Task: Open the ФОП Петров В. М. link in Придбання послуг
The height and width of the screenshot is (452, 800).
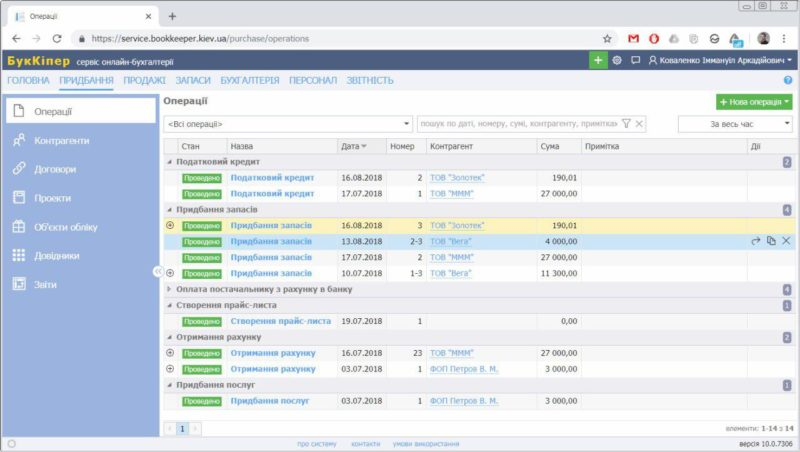Action: [x=463, y=401]
